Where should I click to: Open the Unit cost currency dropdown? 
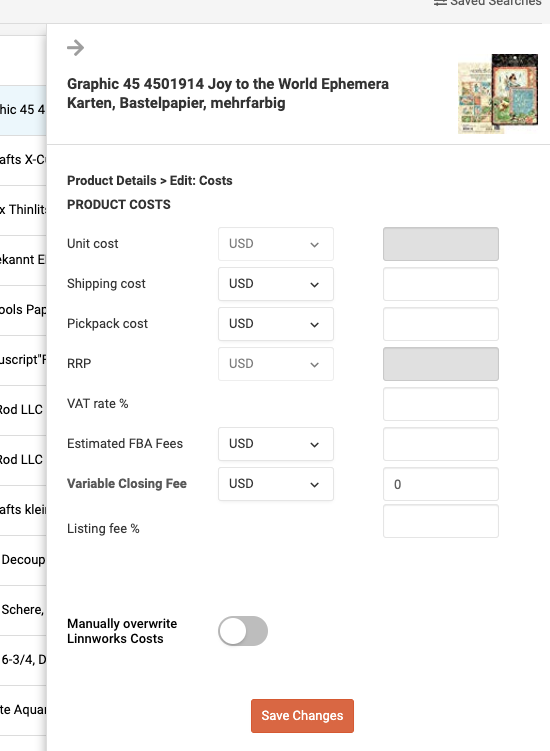(276, 244)
